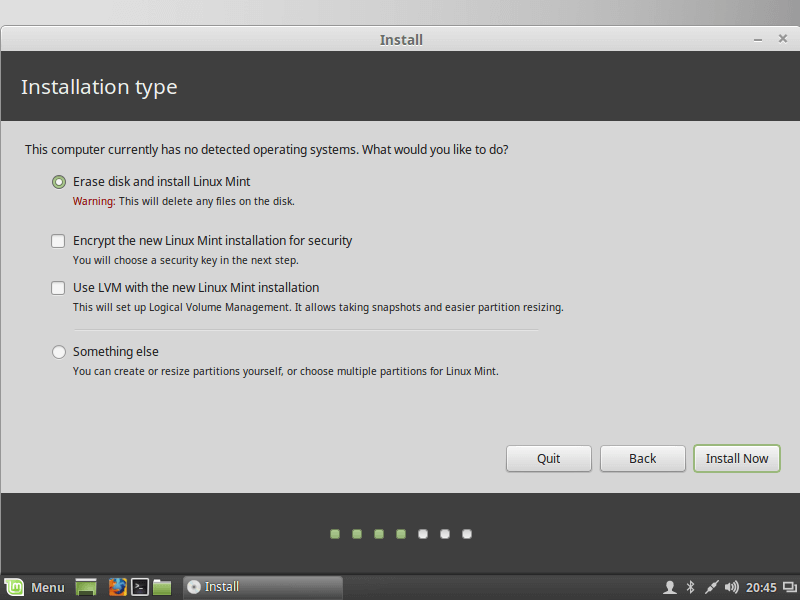Enable encryption for the new installation

59,241
